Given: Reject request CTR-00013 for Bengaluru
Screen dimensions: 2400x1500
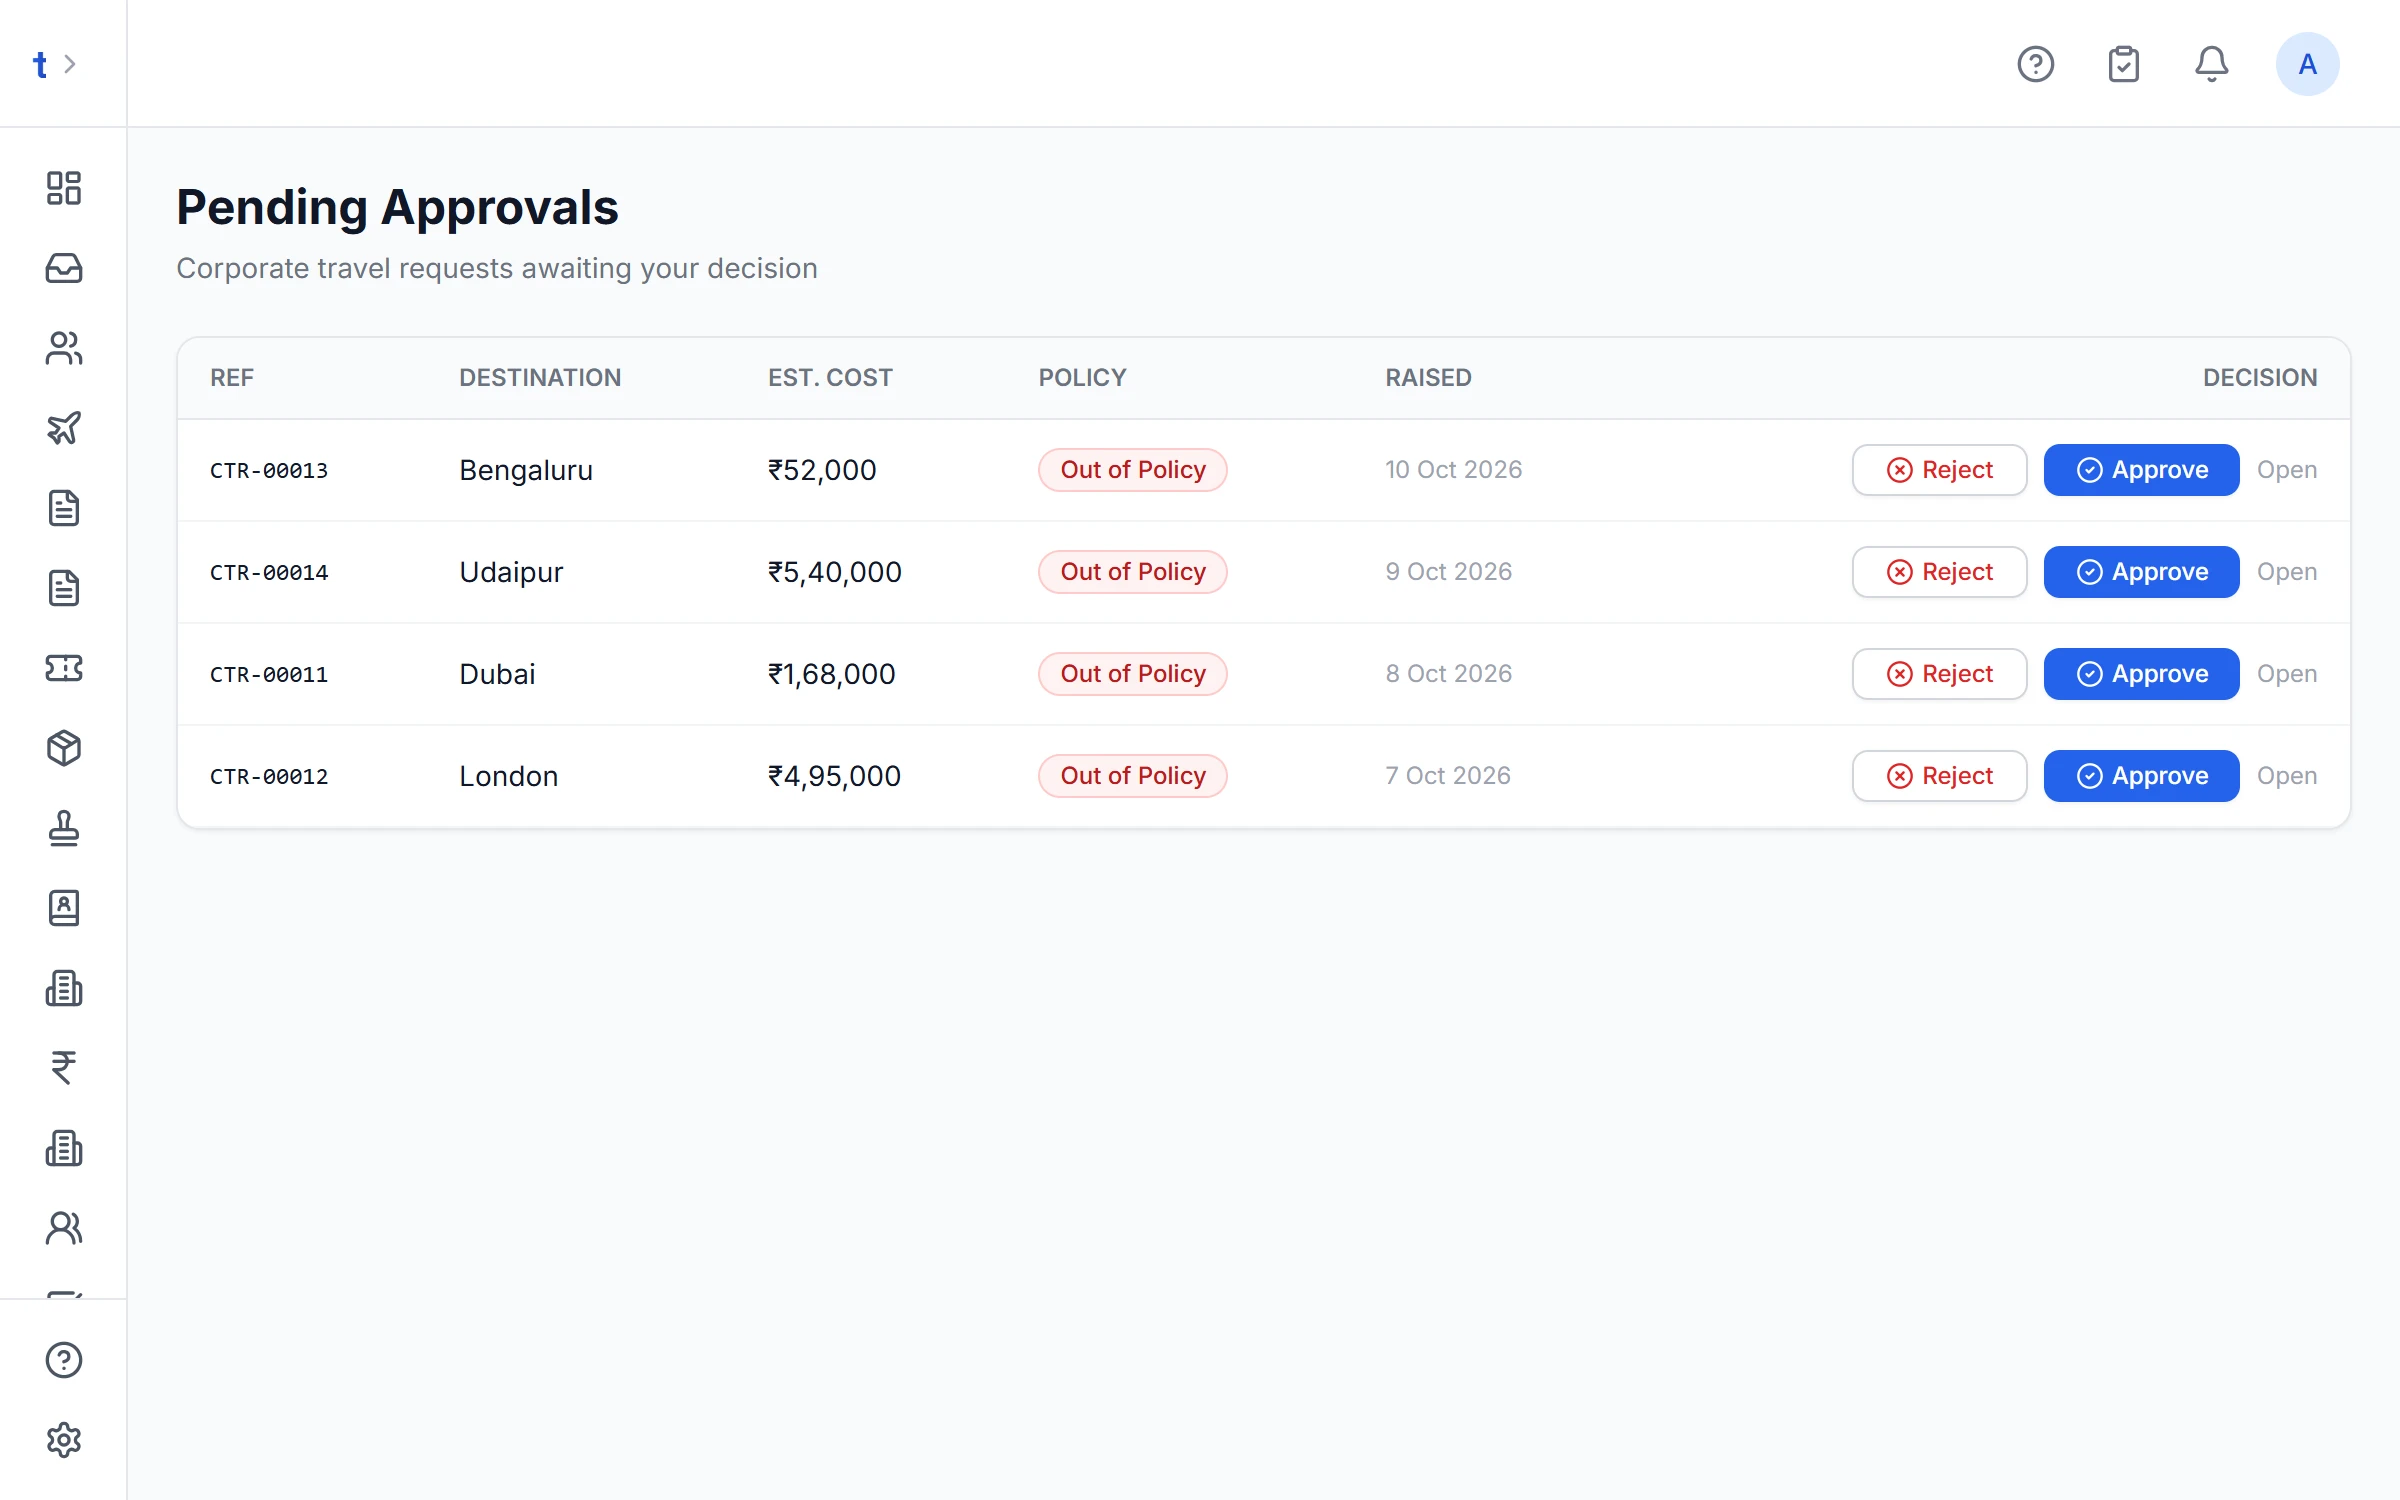Looking at the screenshot, I should click(1939, 470).
